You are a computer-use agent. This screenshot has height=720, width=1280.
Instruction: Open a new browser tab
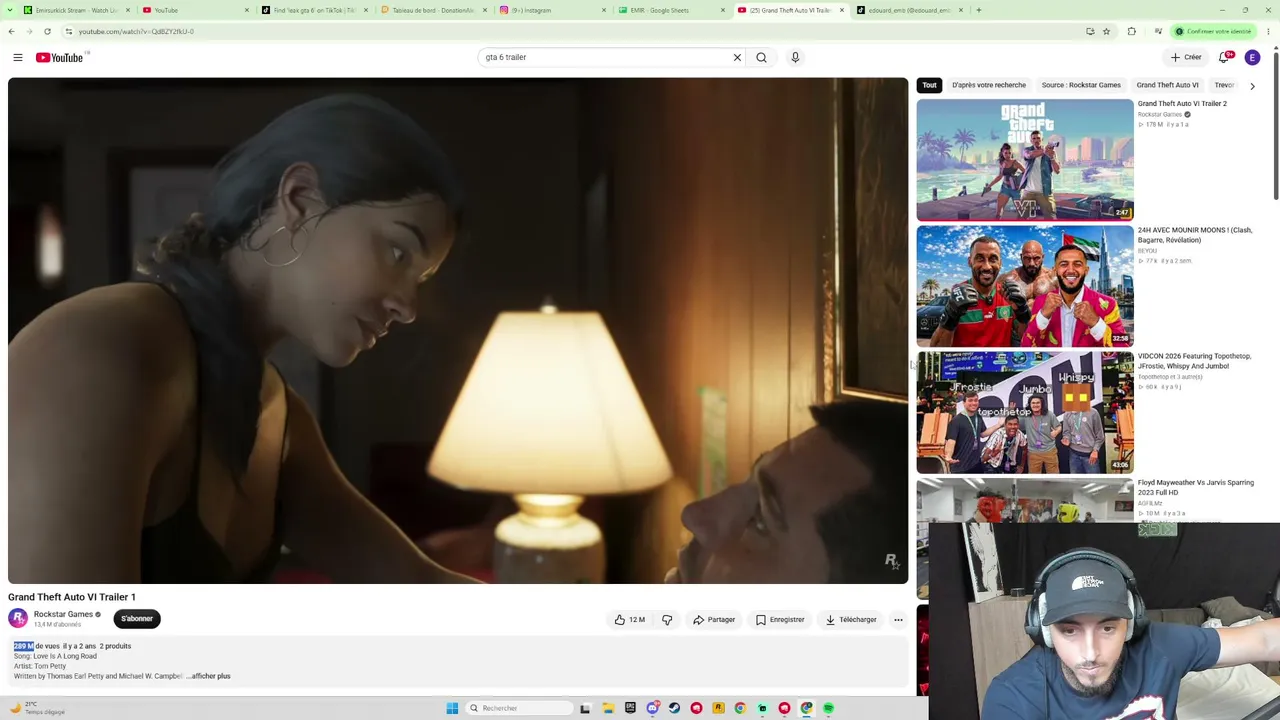pyautogui.click(x=978, y=10)
